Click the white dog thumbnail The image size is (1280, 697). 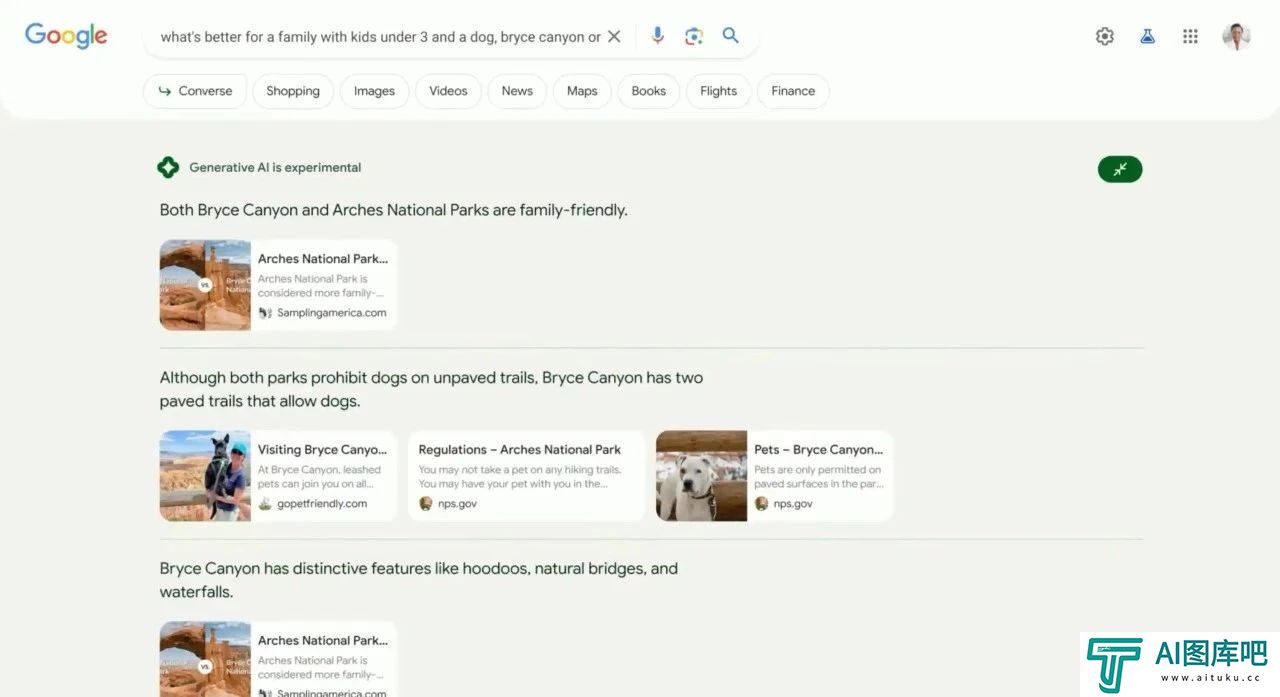[x=701, y=476]
